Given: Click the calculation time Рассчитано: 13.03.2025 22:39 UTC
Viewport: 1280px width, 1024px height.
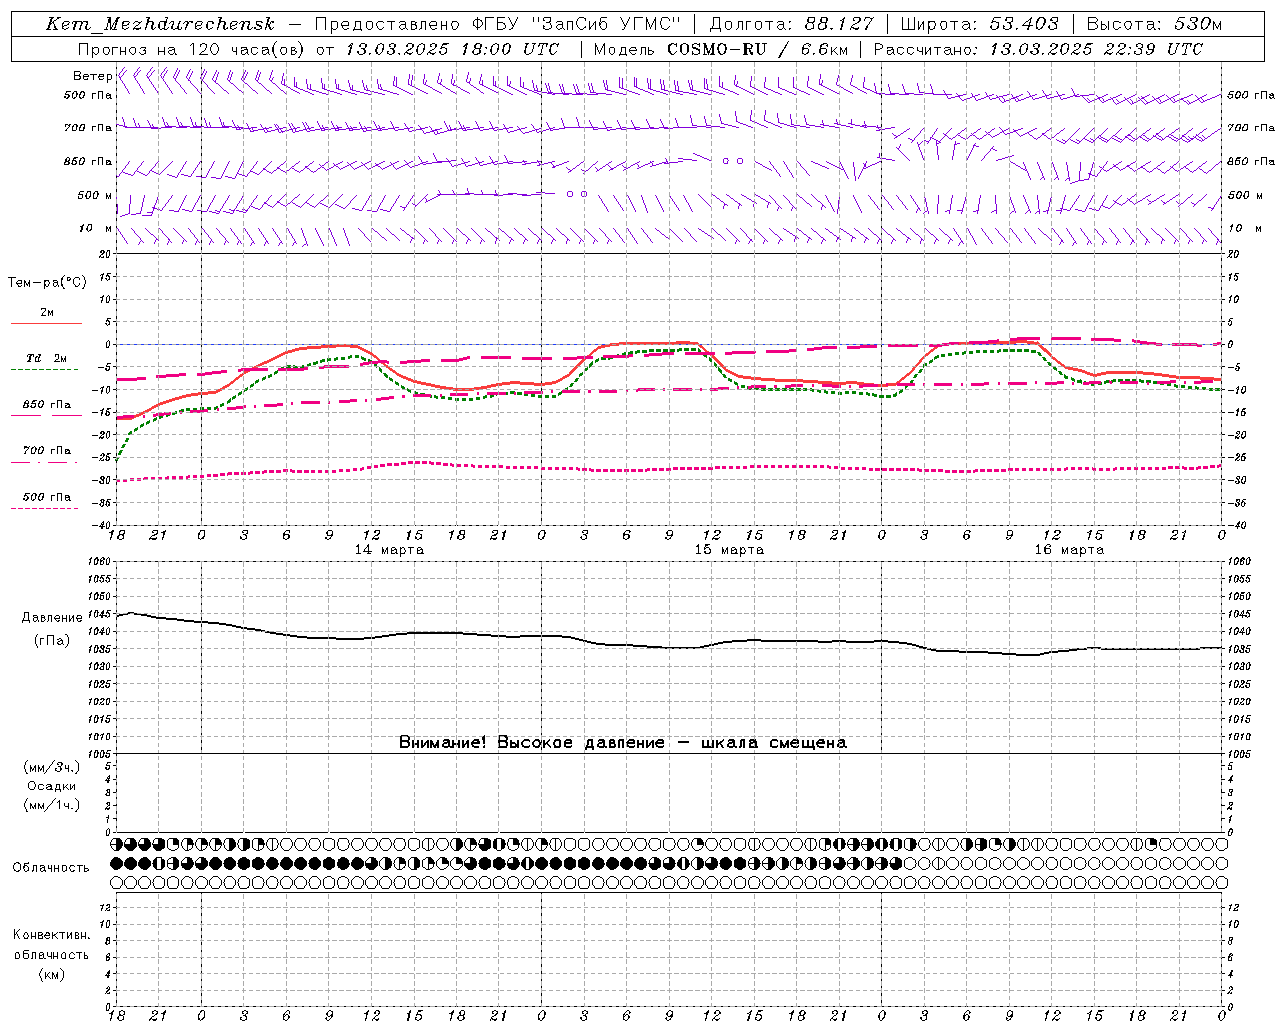Looking at the screenshot, I should point(1038,49).
